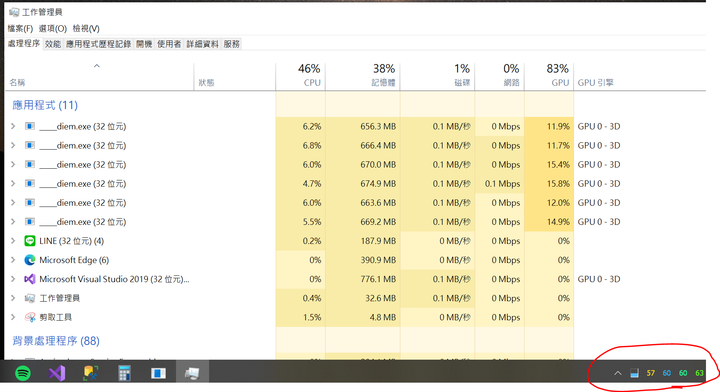Click the yellow 57 temperature tray icon
720x392 pixels.
click(651, 373)
